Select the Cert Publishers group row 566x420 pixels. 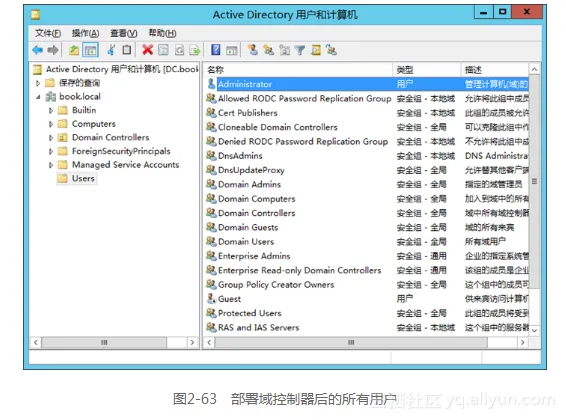pyautogui.click(x=367, y=113)
